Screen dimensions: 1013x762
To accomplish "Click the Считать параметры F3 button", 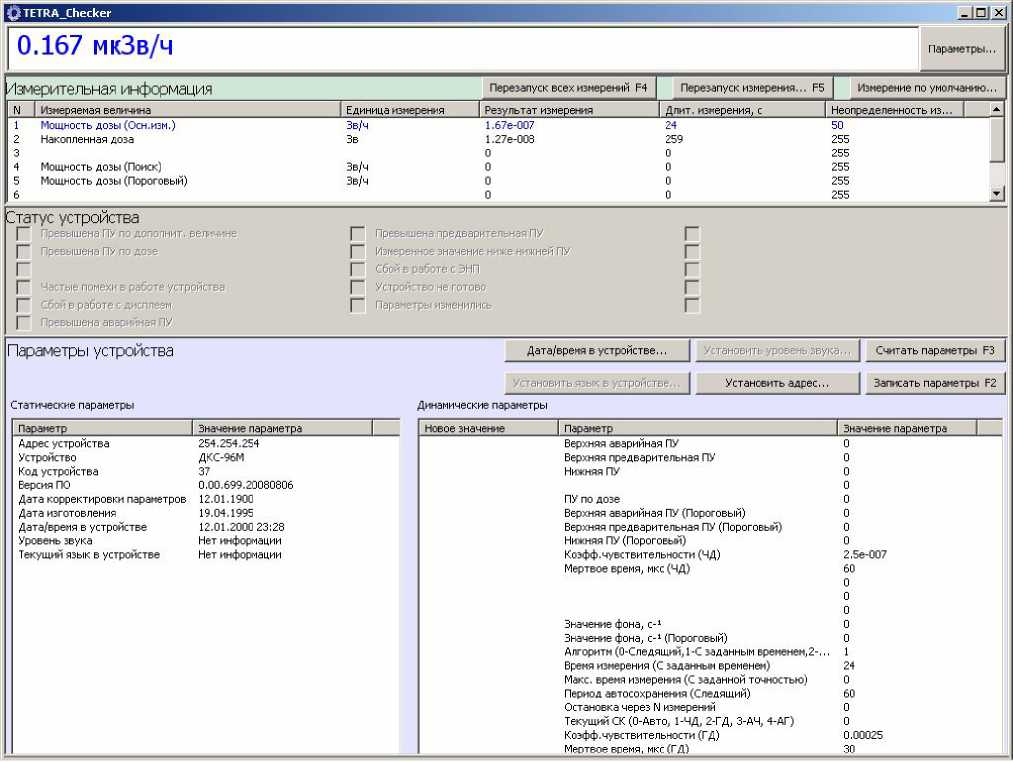I will tap(935, 351).
